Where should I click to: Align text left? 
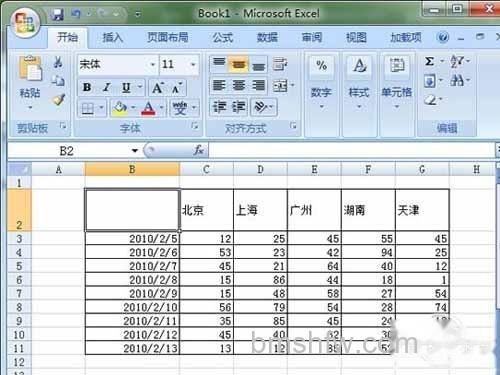(219, 86)
